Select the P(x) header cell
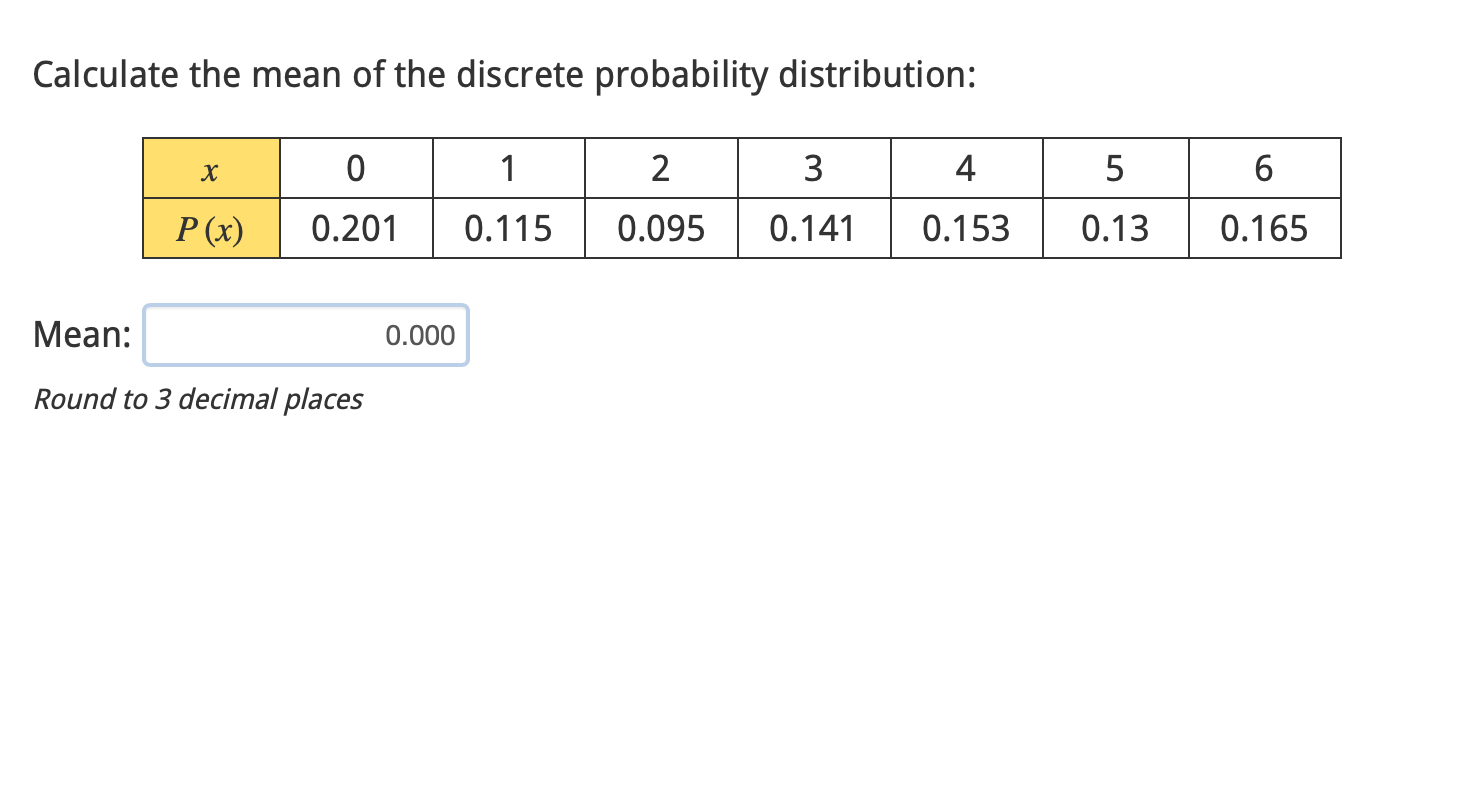 [210, 227]
